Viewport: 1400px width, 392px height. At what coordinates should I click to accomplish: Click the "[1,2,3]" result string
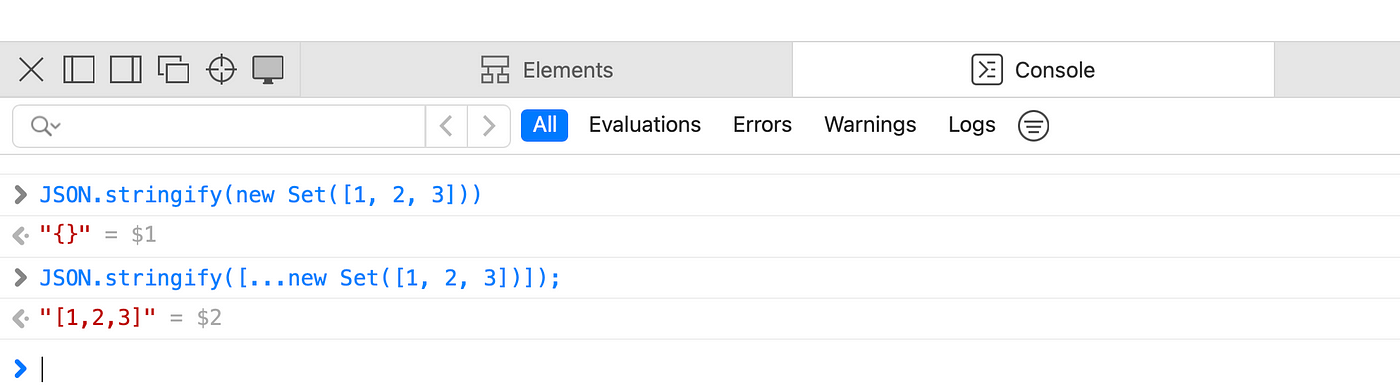tap(98, 318)
